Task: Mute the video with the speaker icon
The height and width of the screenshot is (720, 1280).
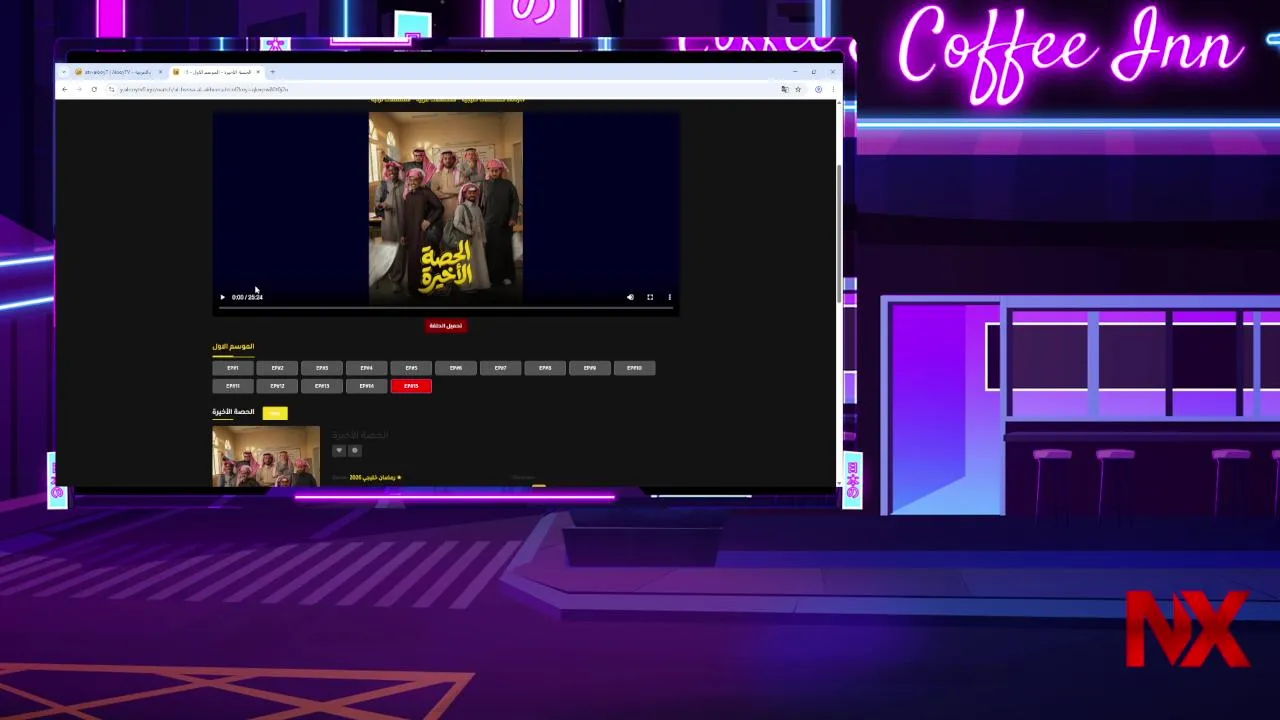Action: pyautogui.click(x=630, y=297)
